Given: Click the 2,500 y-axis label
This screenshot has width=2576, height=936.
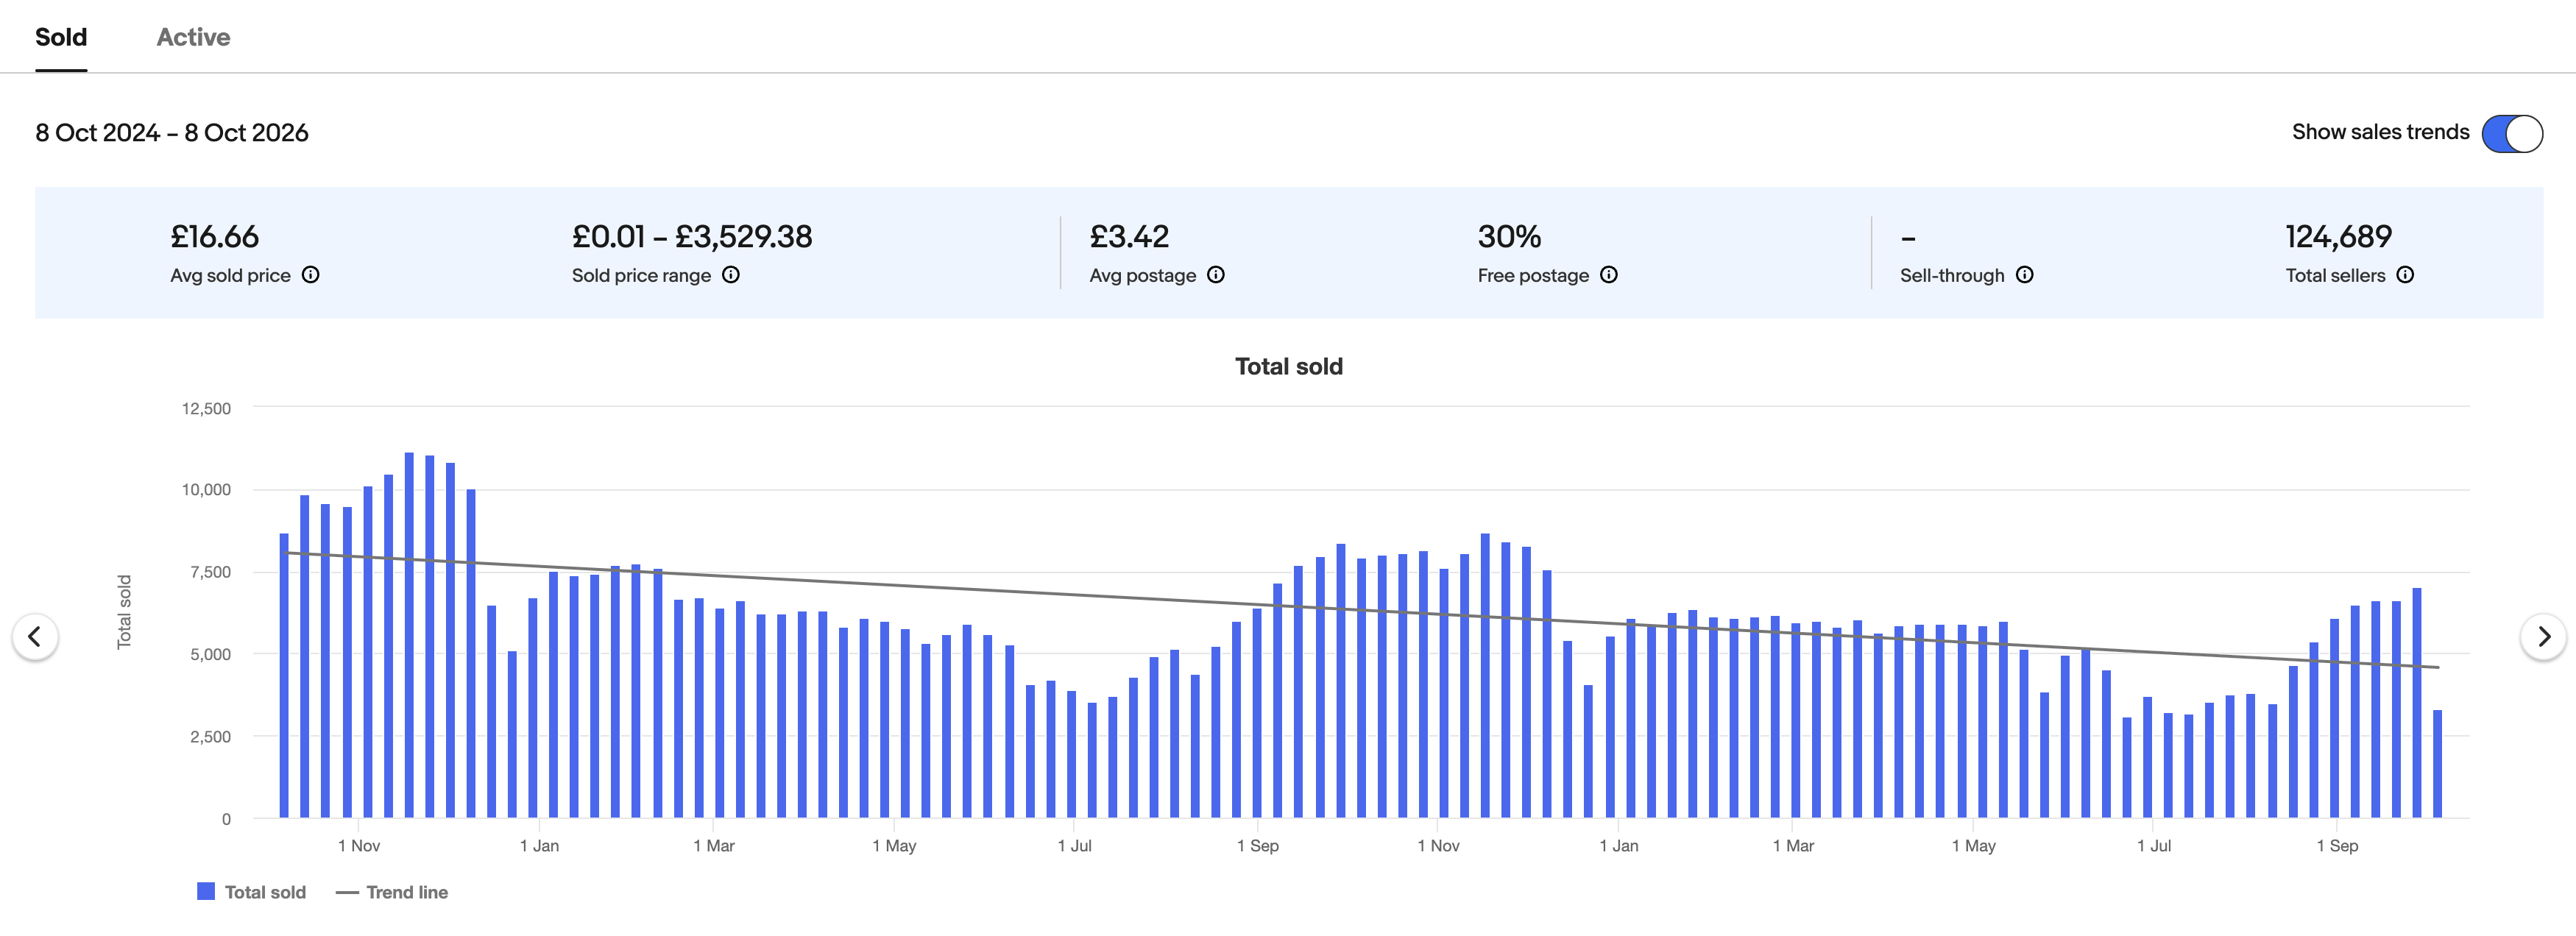Looking at the screenshot, I should coord(210,737).
